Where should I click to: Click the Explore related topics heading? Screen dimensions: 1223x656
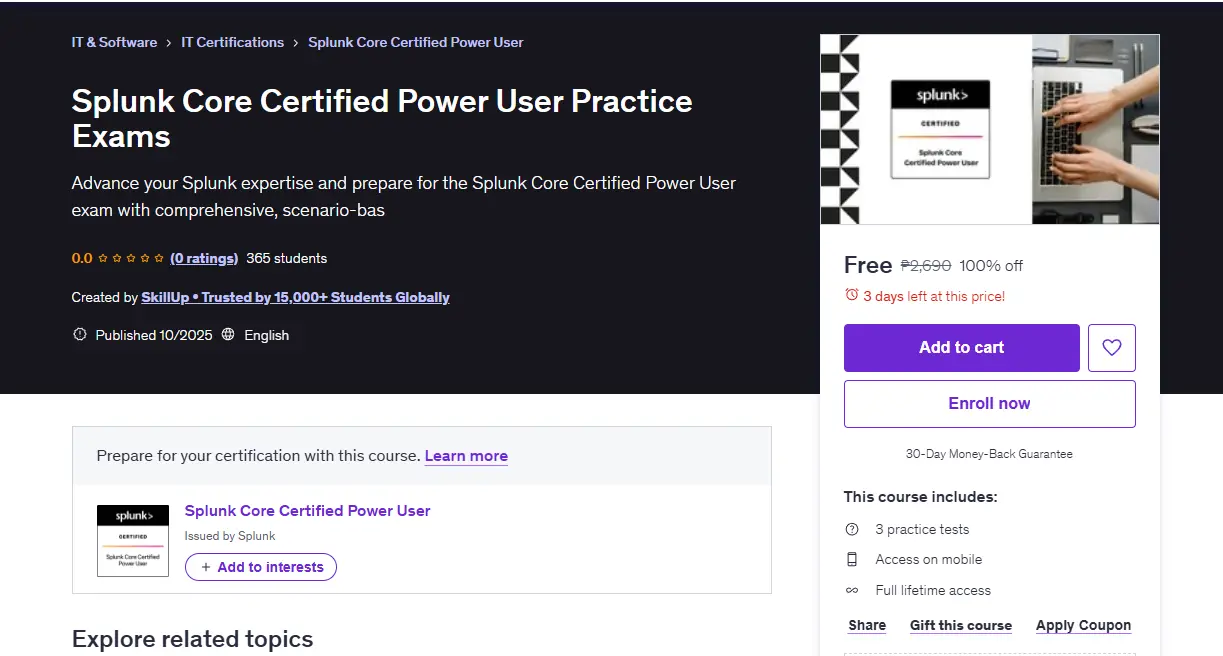193,639
